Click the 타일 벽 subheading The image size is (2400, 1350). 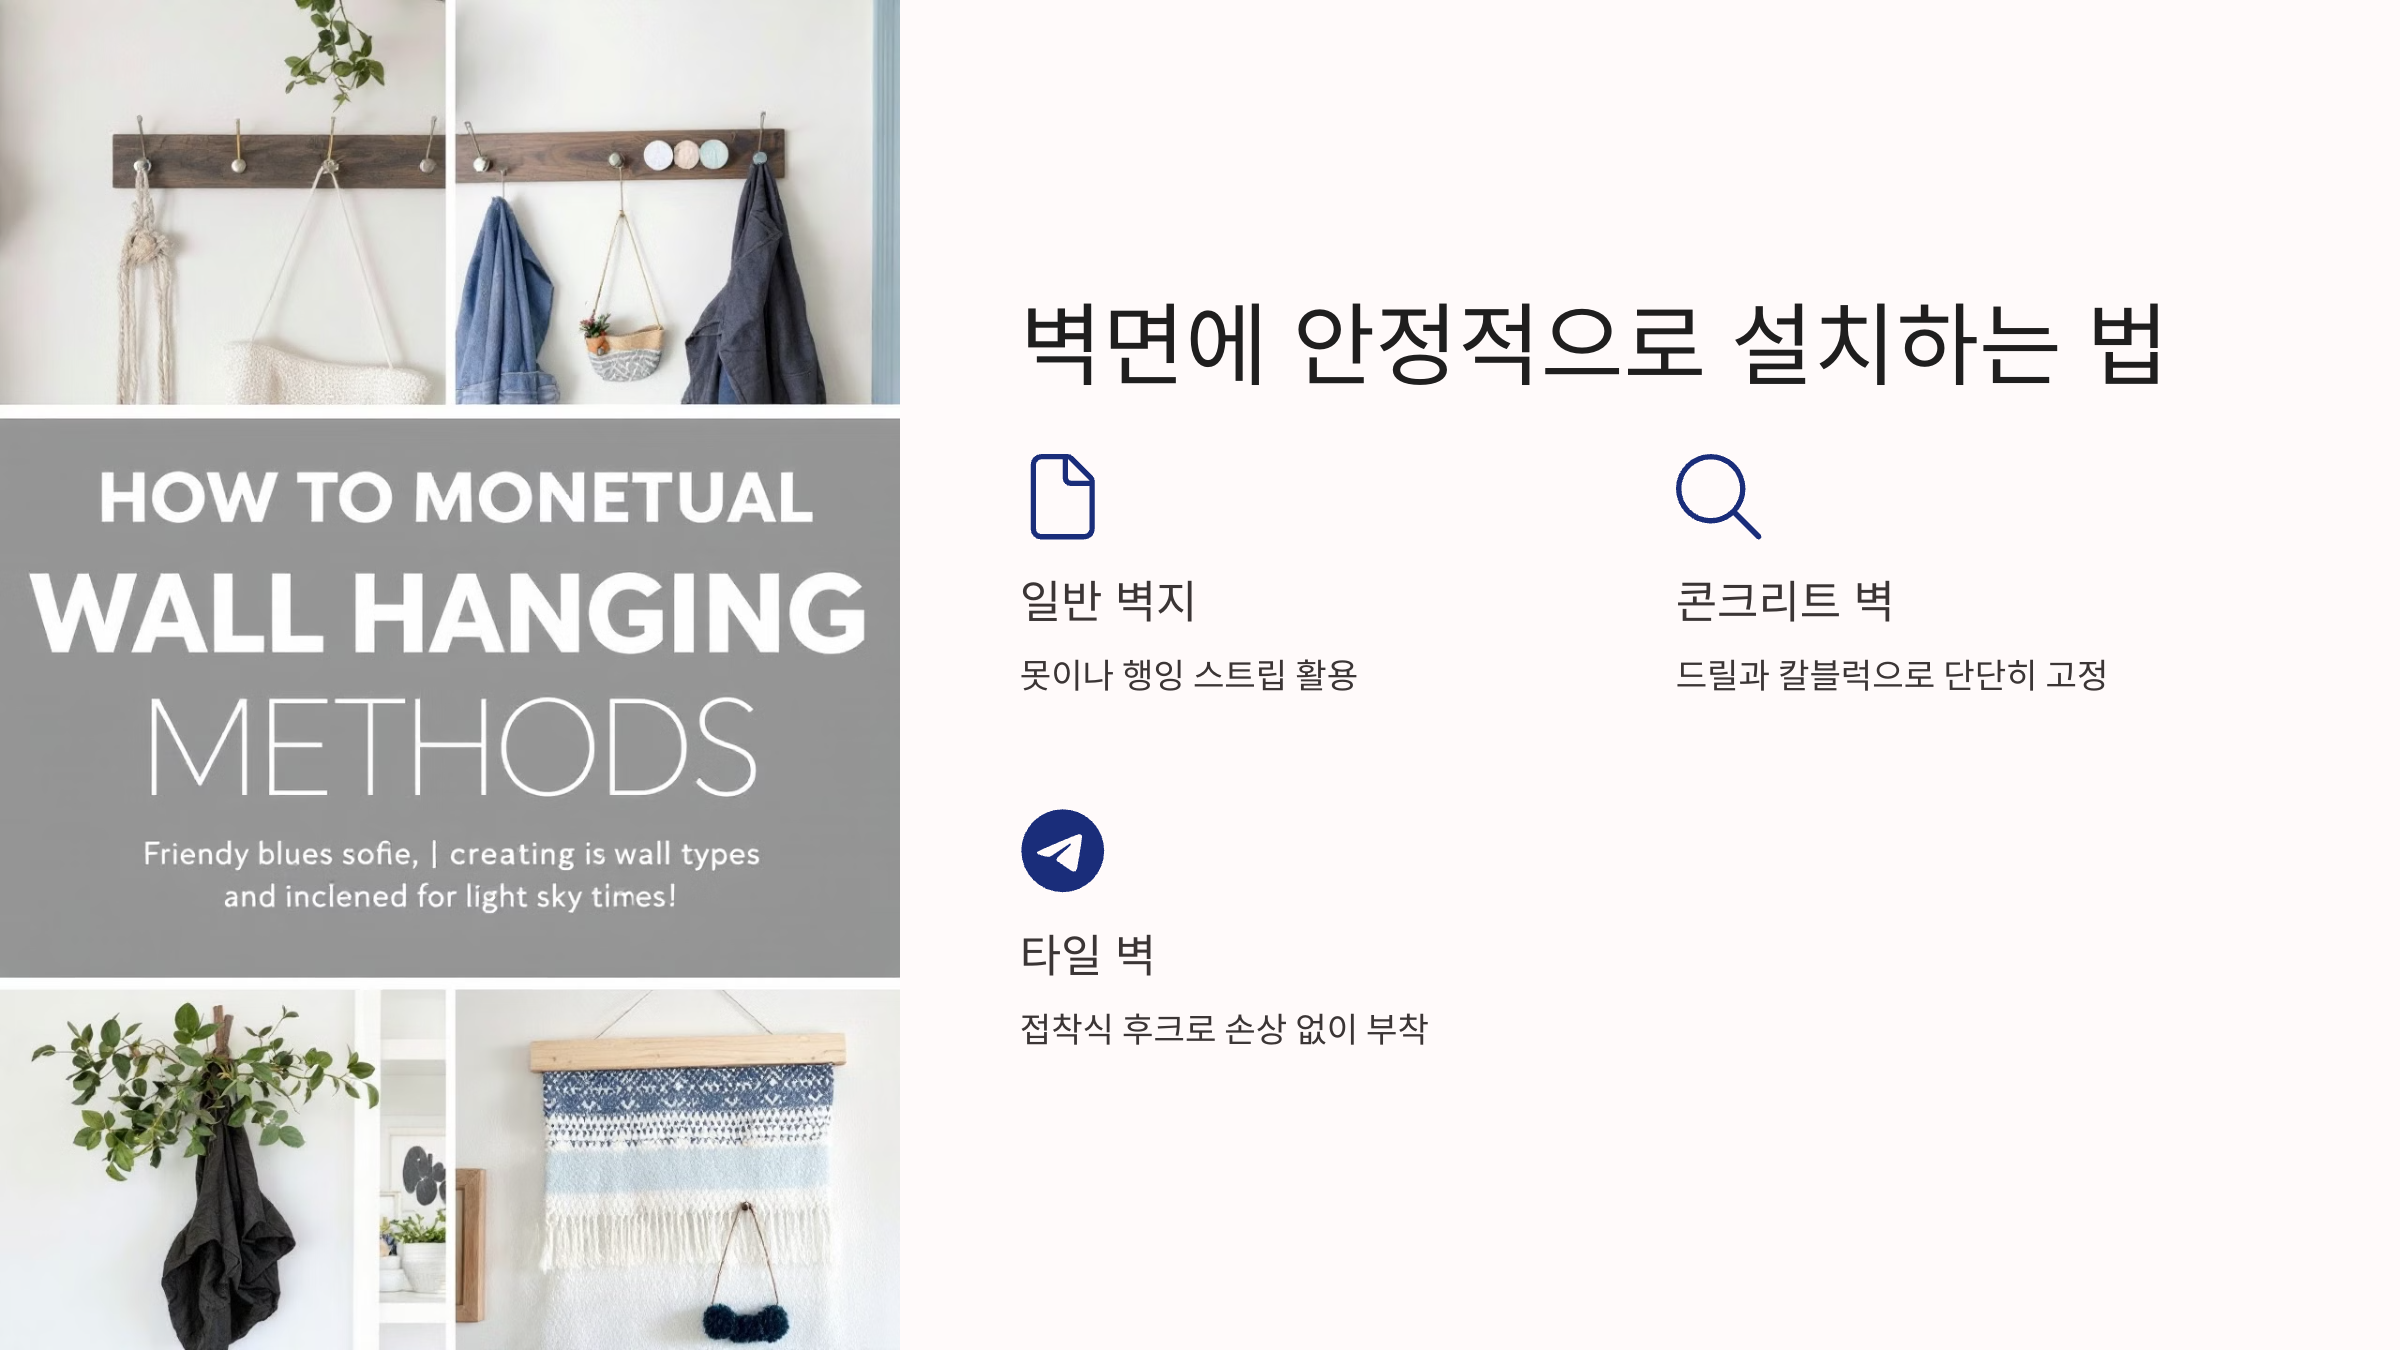[1088, 954]
